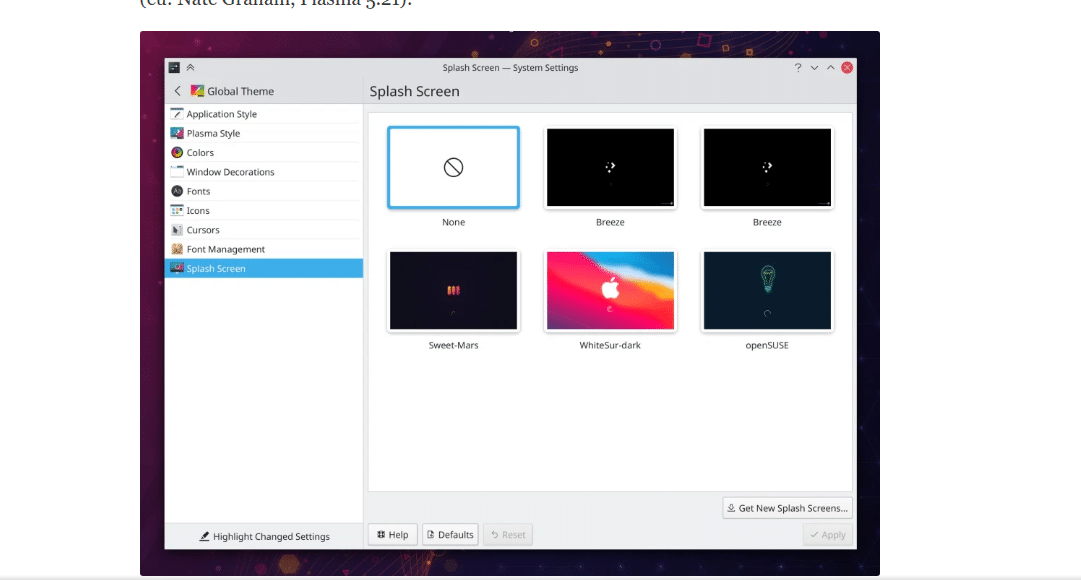Select the Splash Screen sidebar entry

[x=264, y=268]
